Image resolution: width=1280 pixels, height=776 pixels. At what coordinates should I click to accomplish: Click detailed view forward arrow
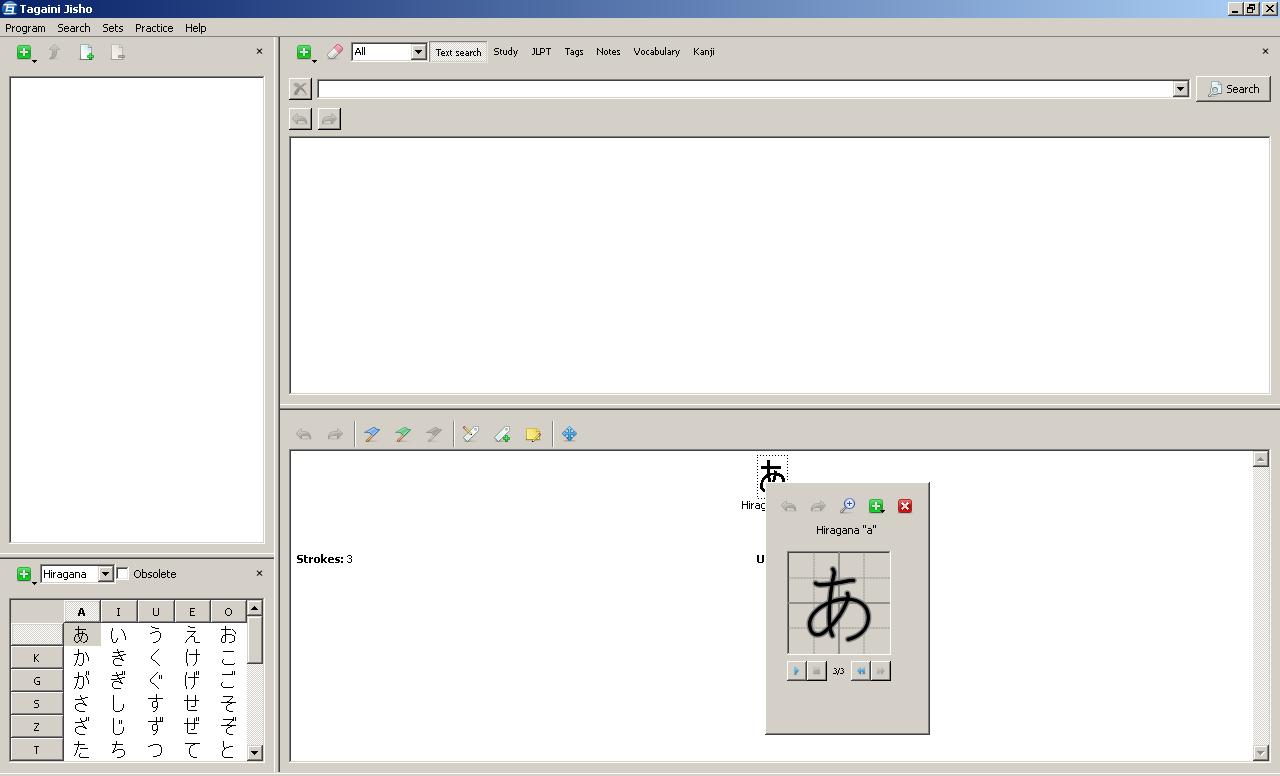pyautogui.click(x=335, y=435)
